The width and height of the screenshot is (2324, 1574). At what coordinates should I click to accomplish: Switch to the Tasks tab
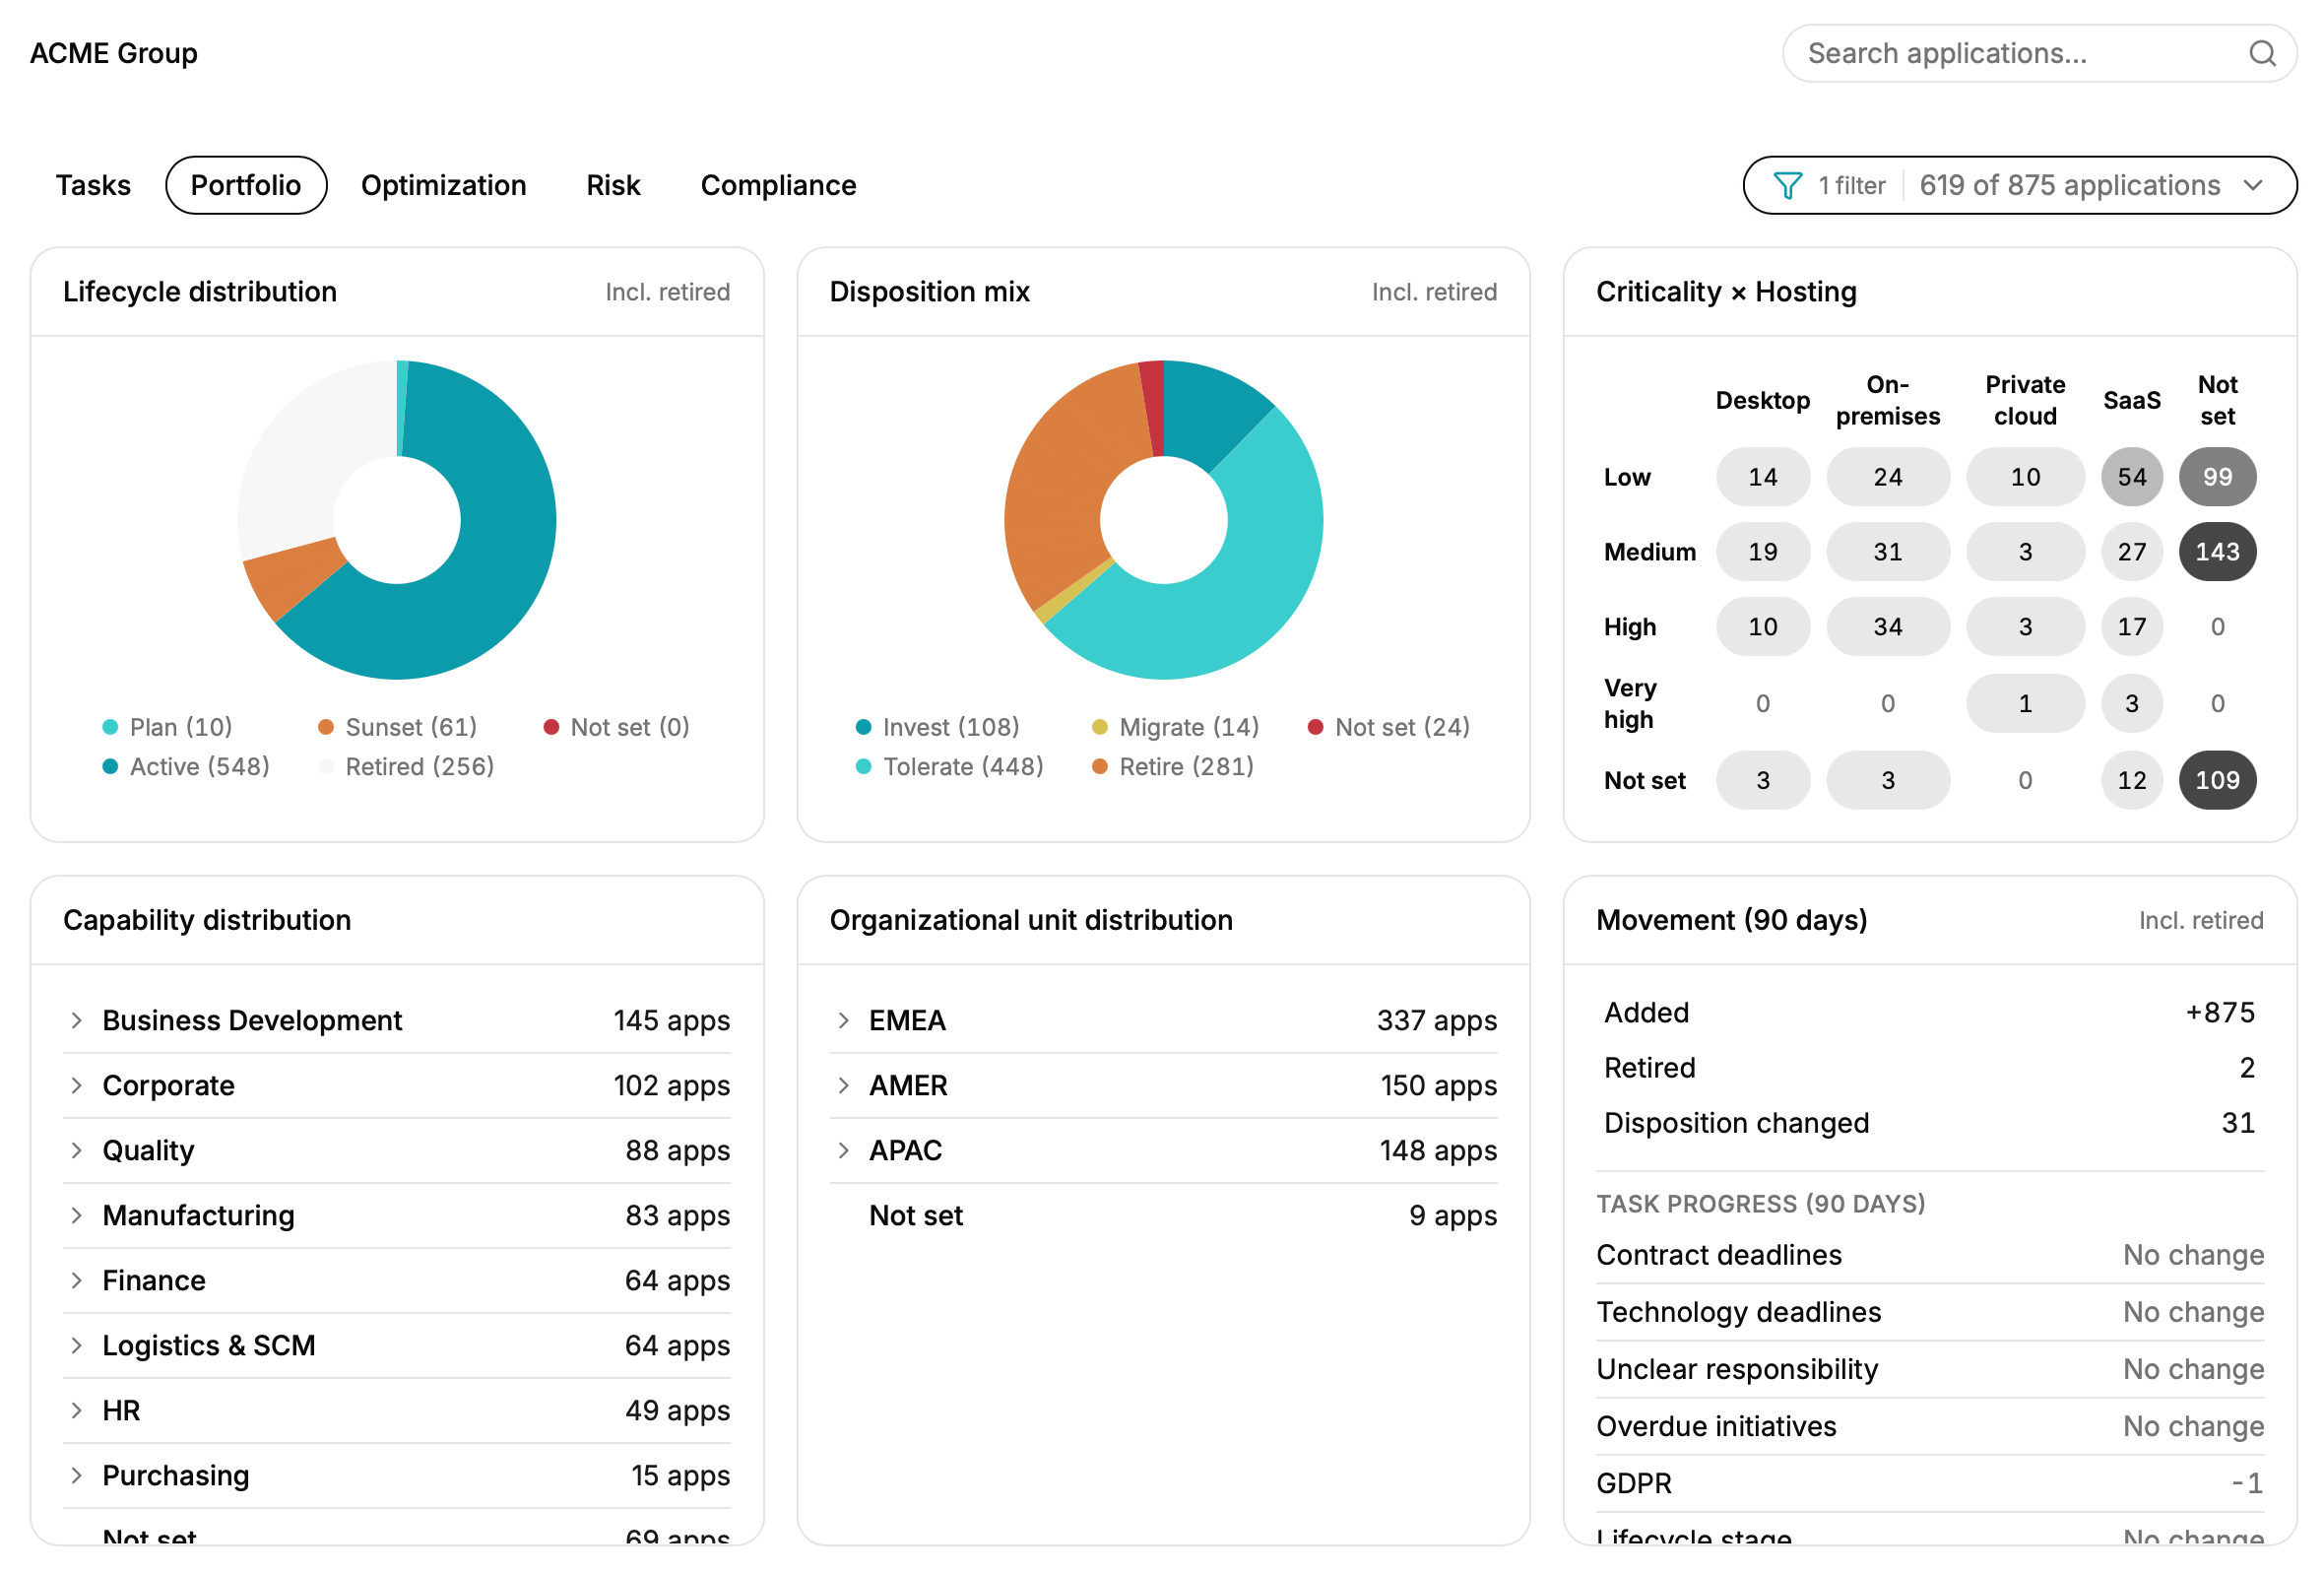click(93, 185)
